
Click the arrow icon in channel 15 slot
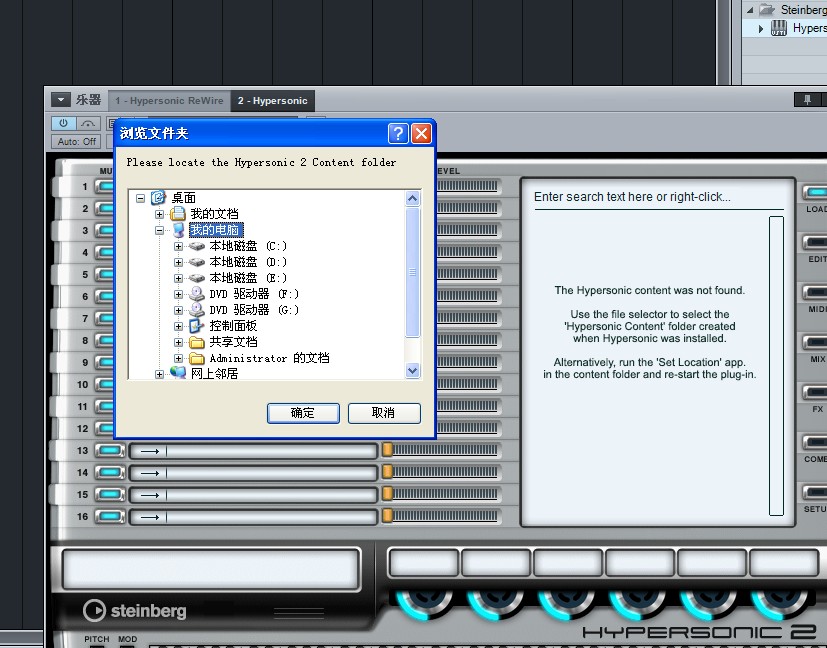pos(150,495)
